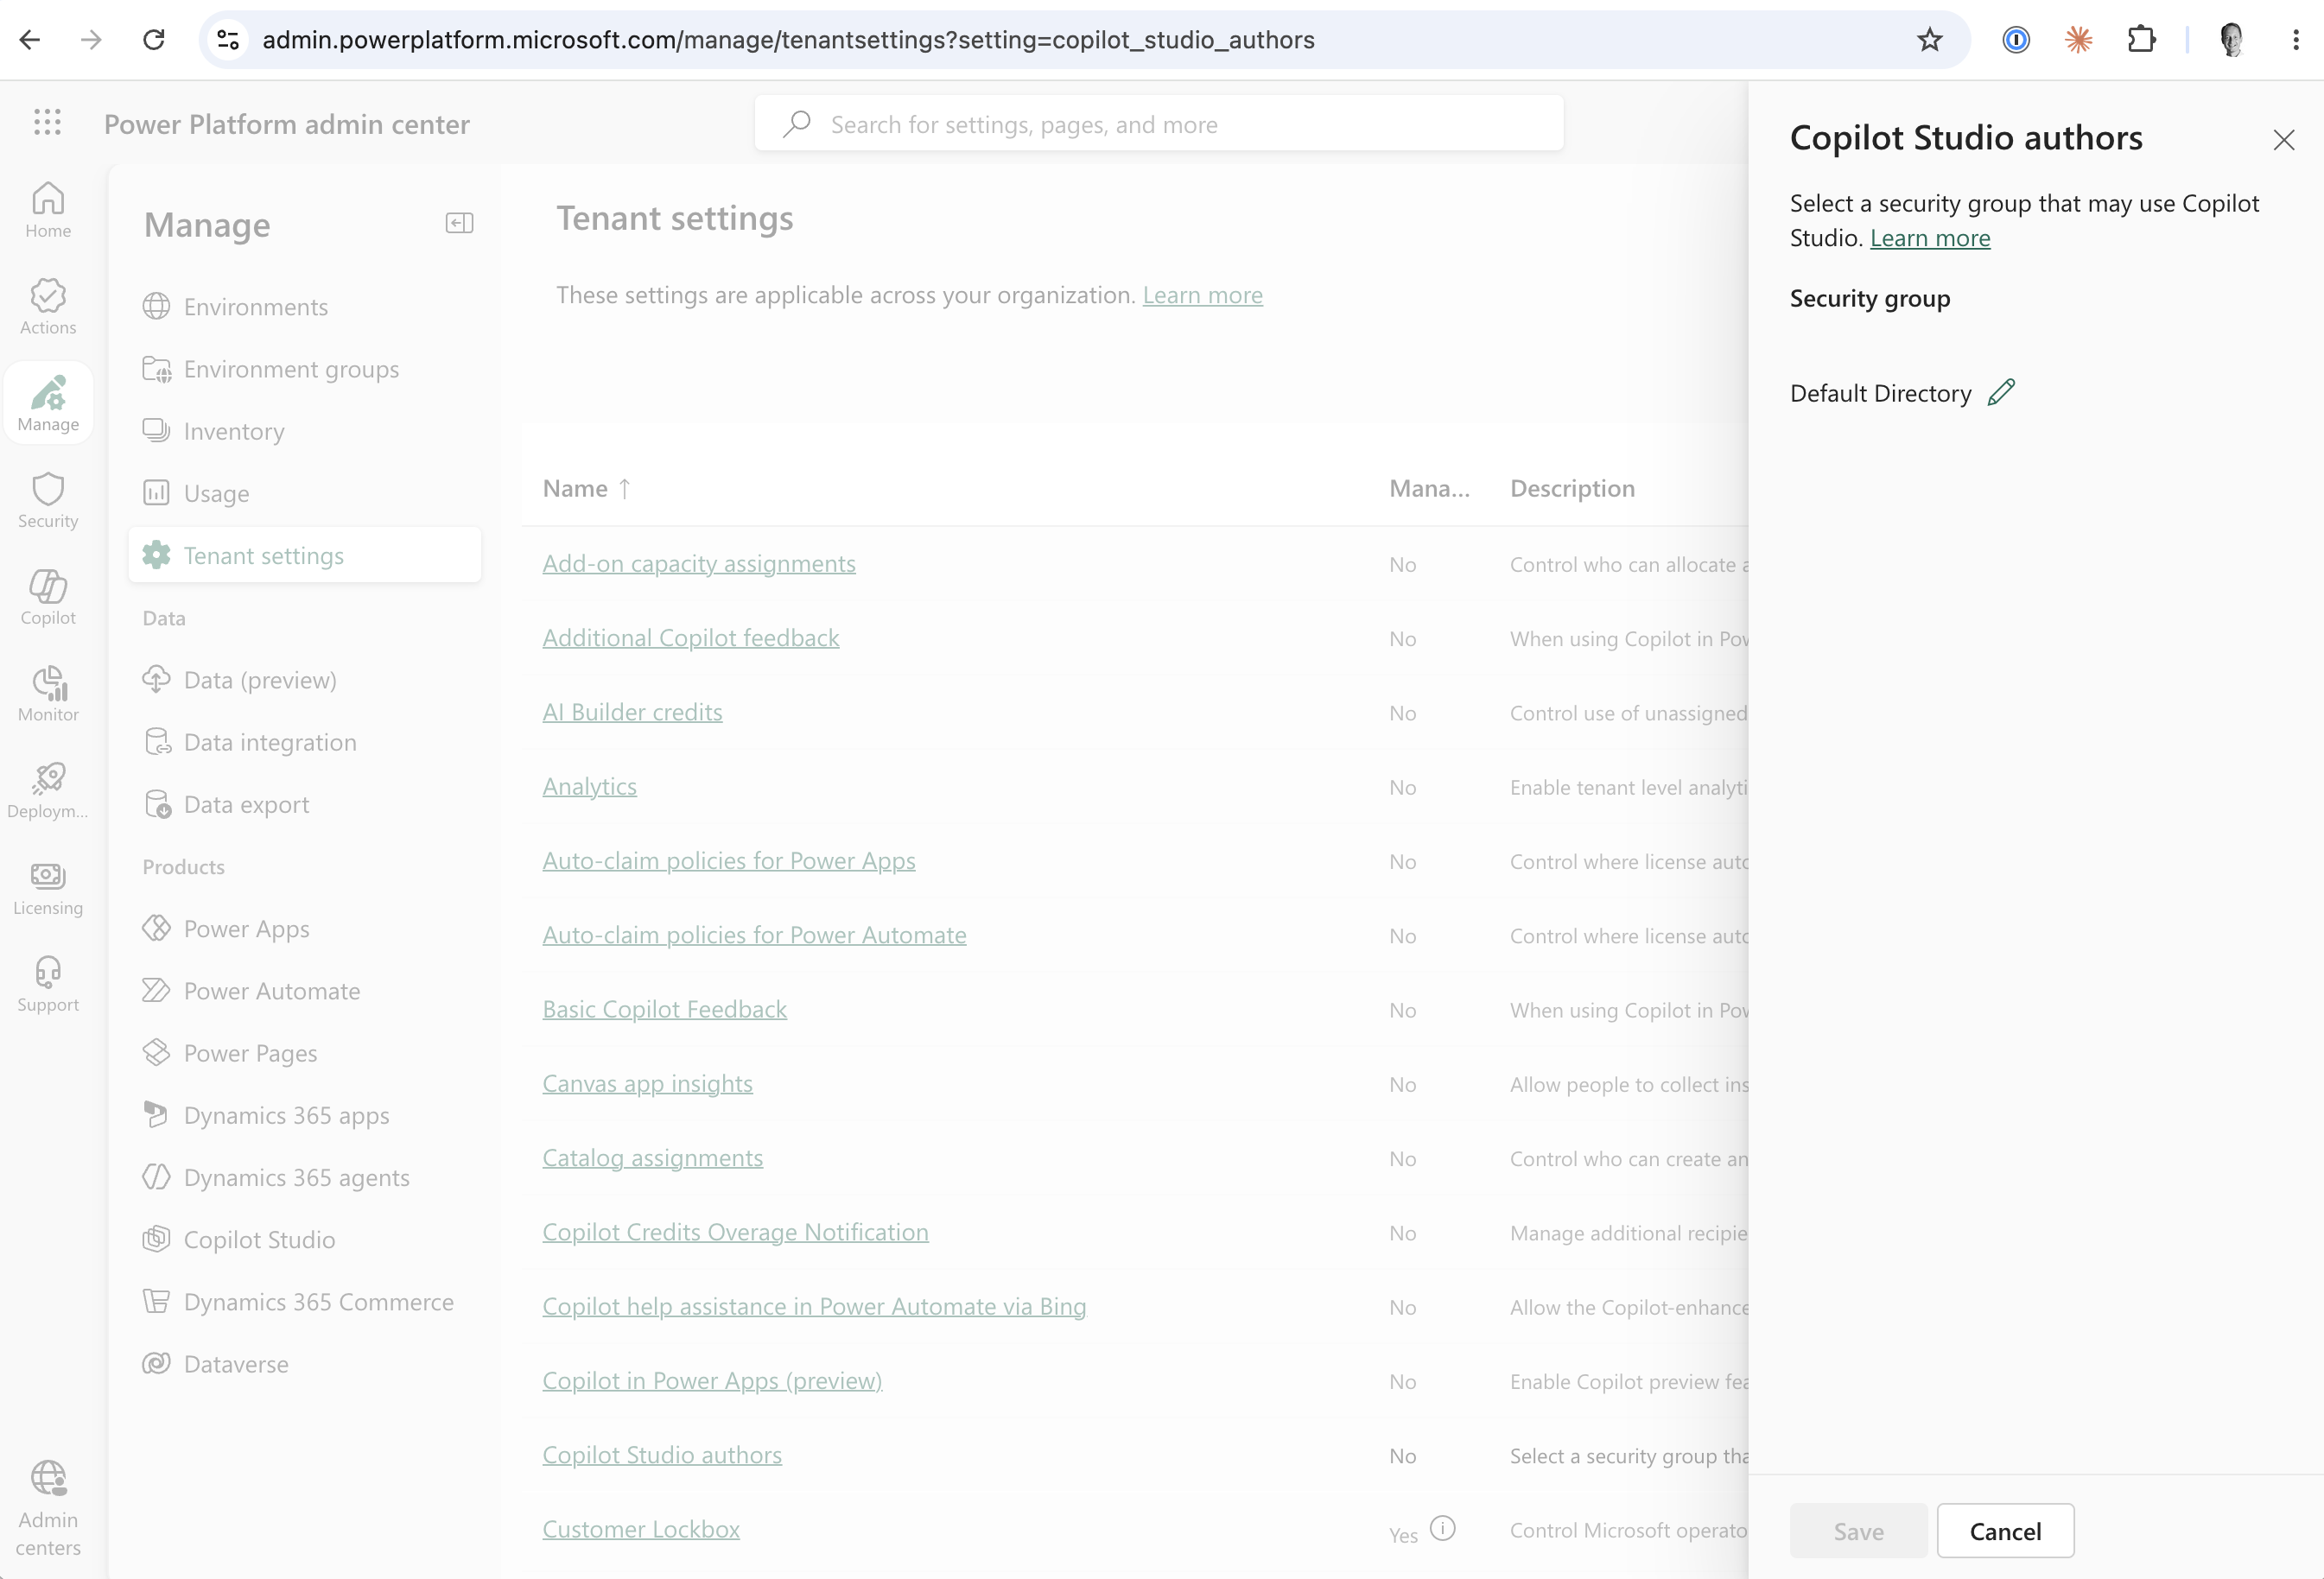Open Power Automate under Products
Viewport: 2324px width, 1579px height.
pyautogui.click(x=305, y=990)
